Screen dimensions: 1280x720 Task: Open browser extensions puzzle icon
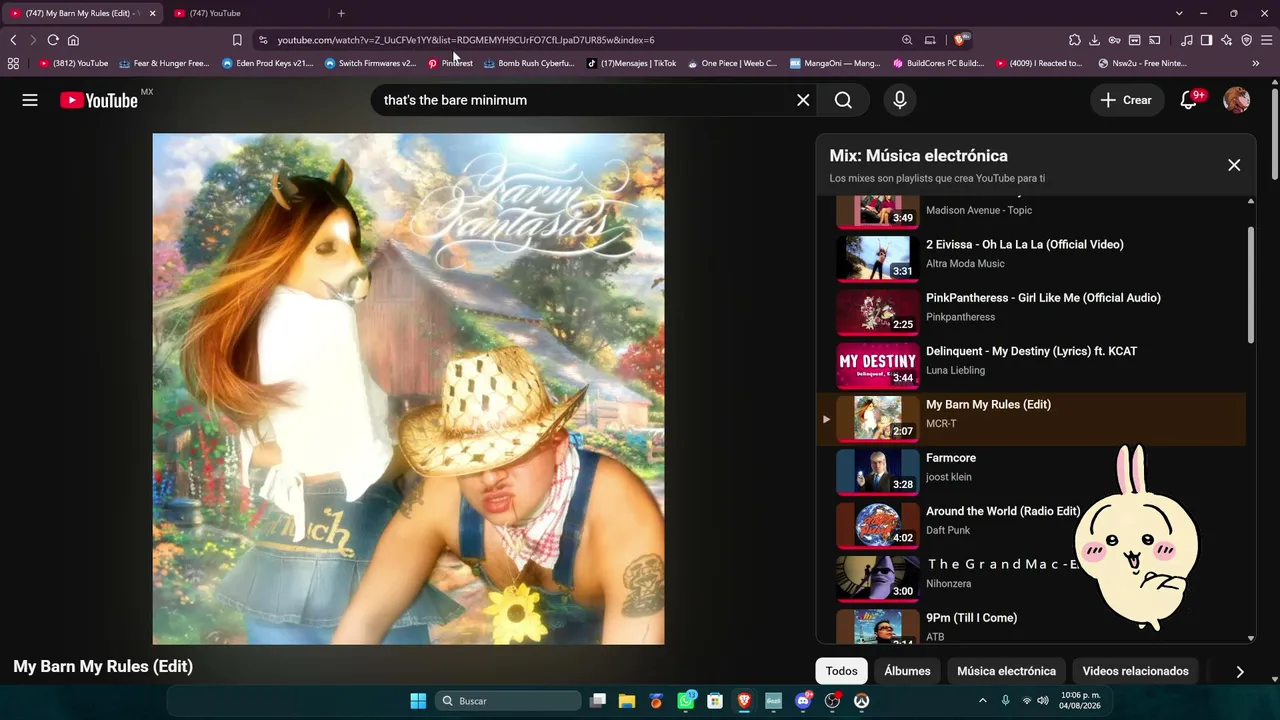tap(1074, 40)
